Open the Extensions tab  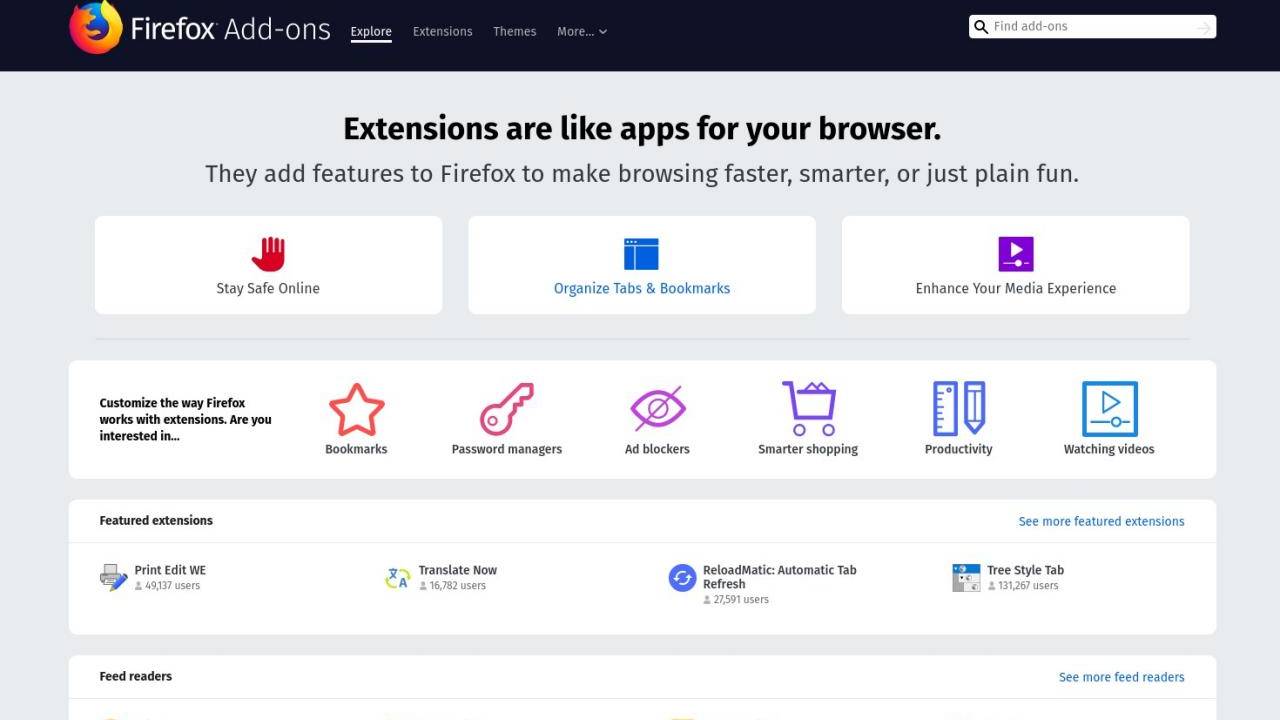click(x=442, y=32)
